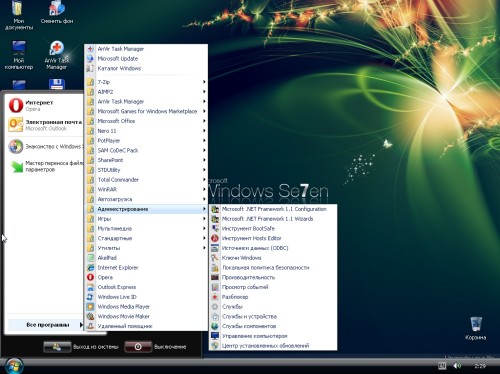The height and width of the screenshot is (374, 500).
Task: Expand the Total Commander folder
Action: pos(146,180)
